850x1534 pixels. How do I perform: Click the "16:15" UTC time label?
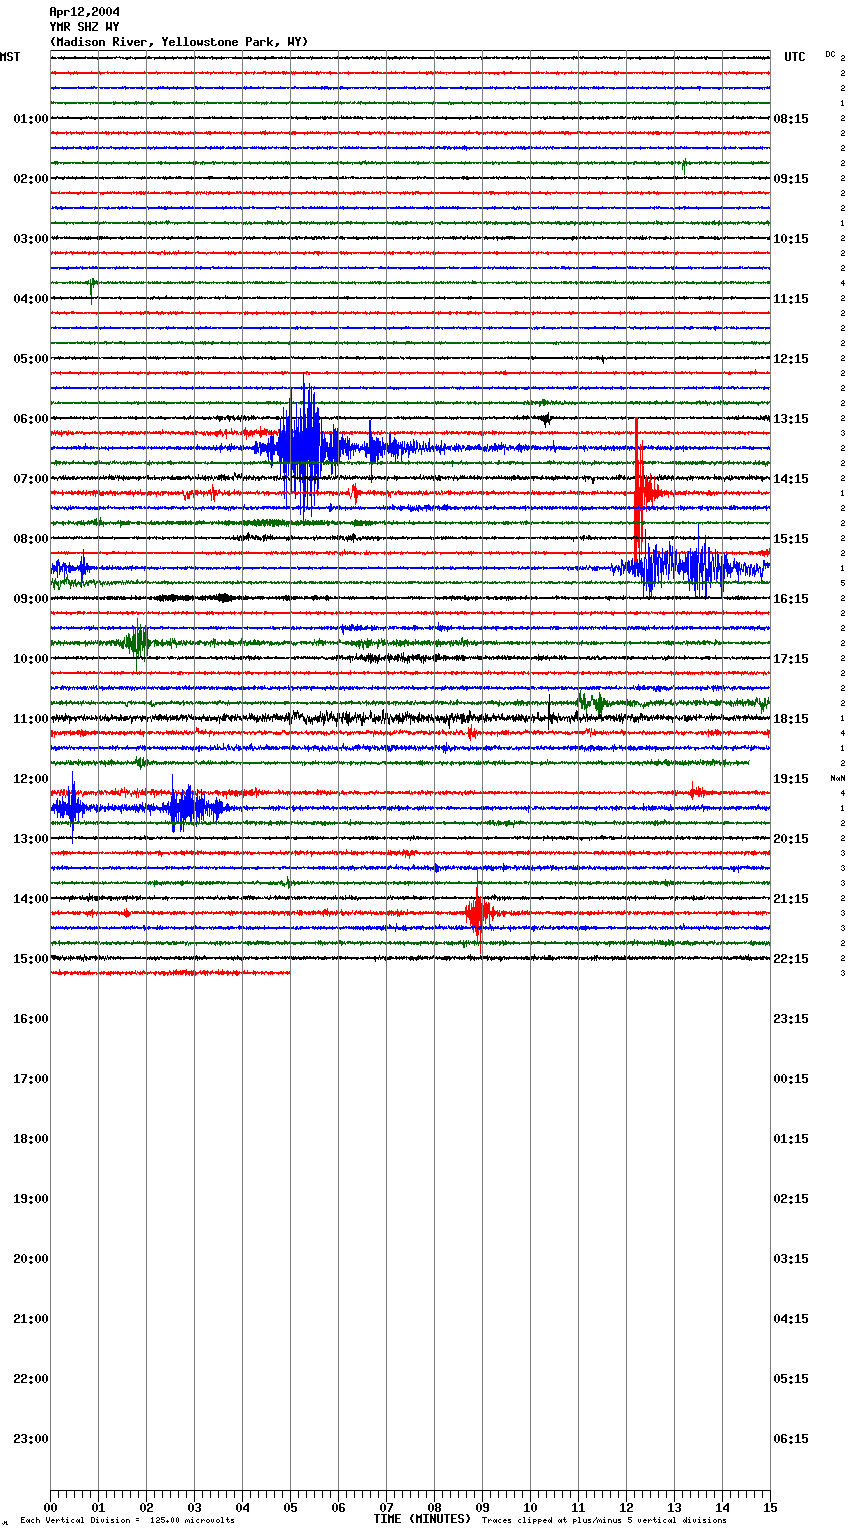[791, 599]
